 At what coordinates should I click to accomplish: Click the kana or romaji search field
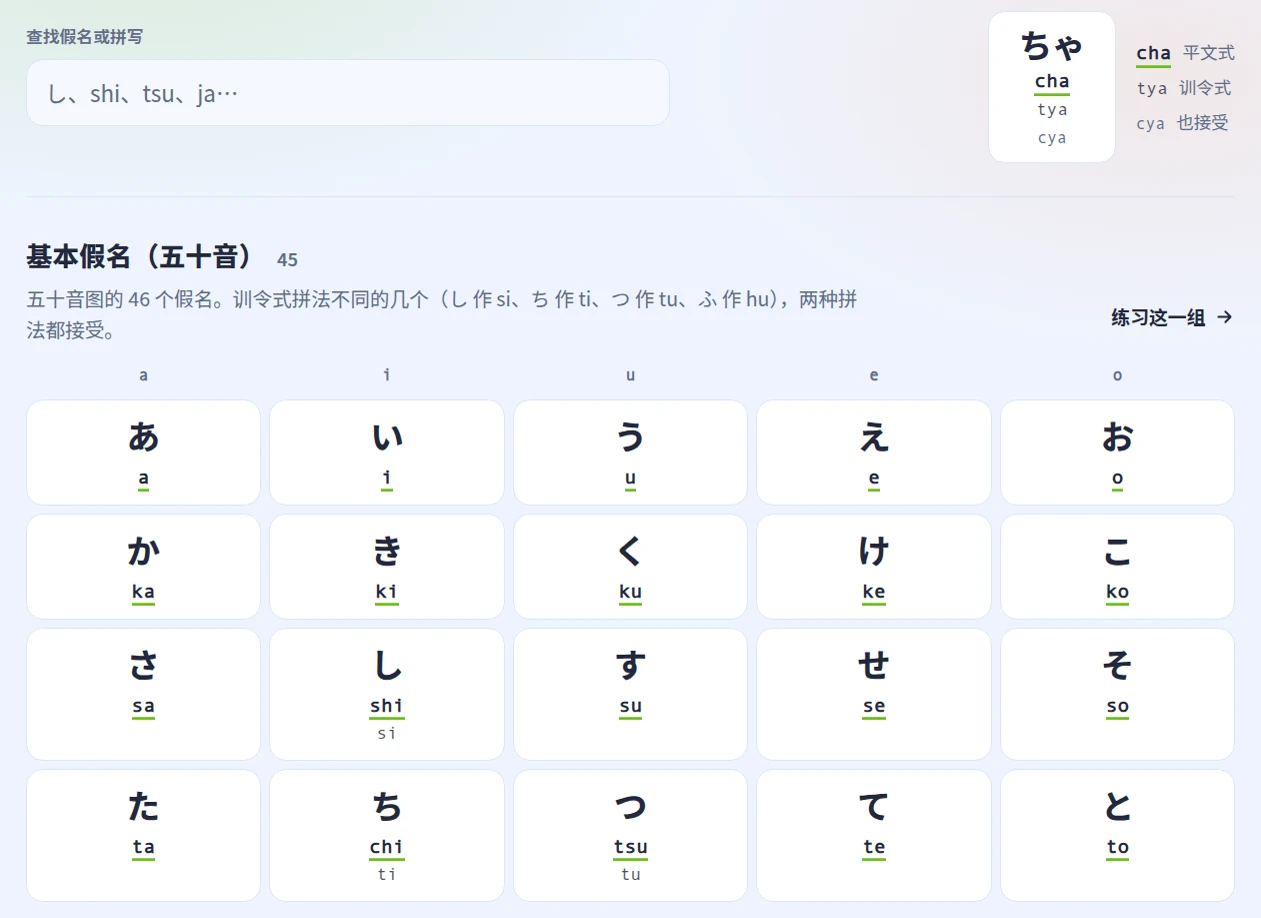(x=348, y=93)
